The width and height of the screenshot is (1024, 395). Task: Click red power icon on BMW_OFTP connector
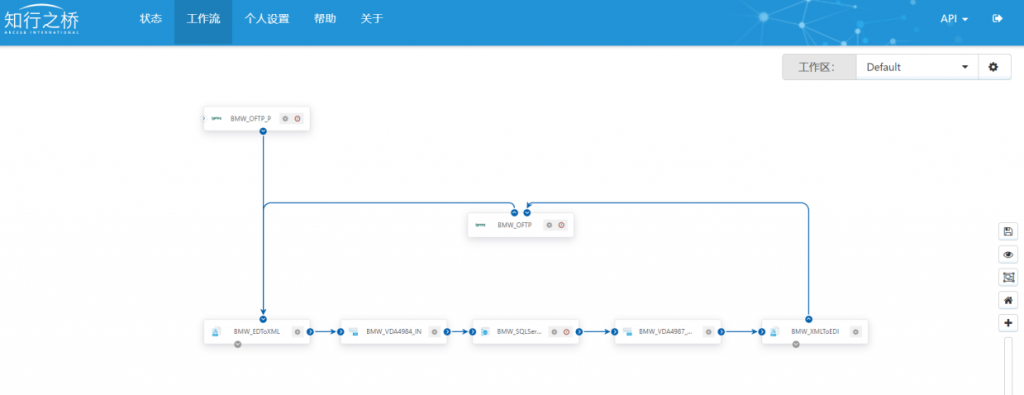click(x=562, y=225)
